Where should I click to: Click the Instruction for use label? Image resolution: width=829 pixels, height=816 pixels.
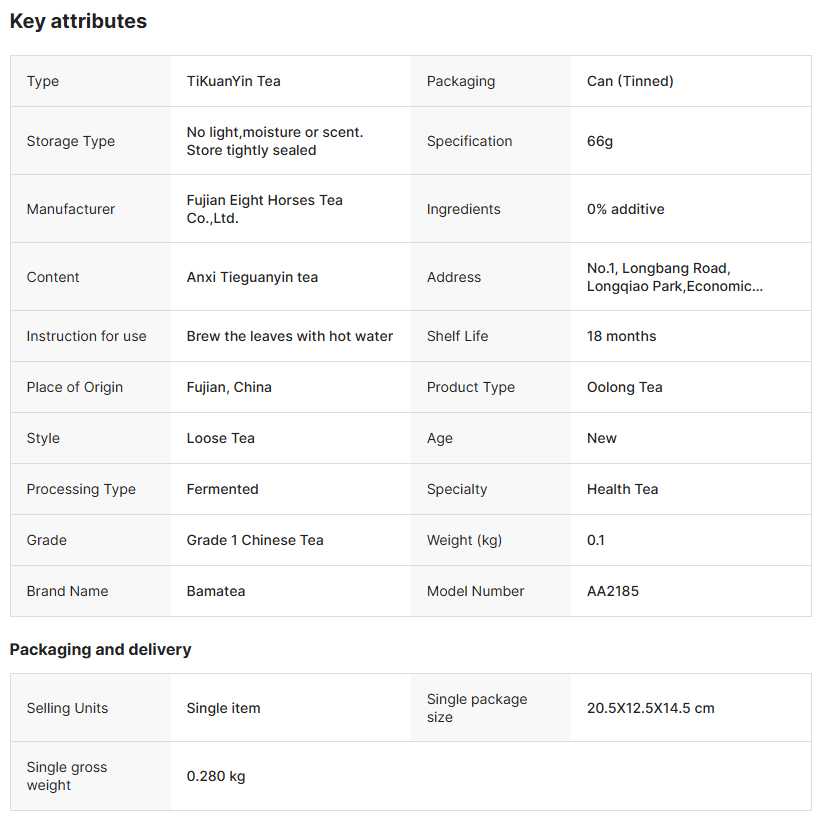86,336
